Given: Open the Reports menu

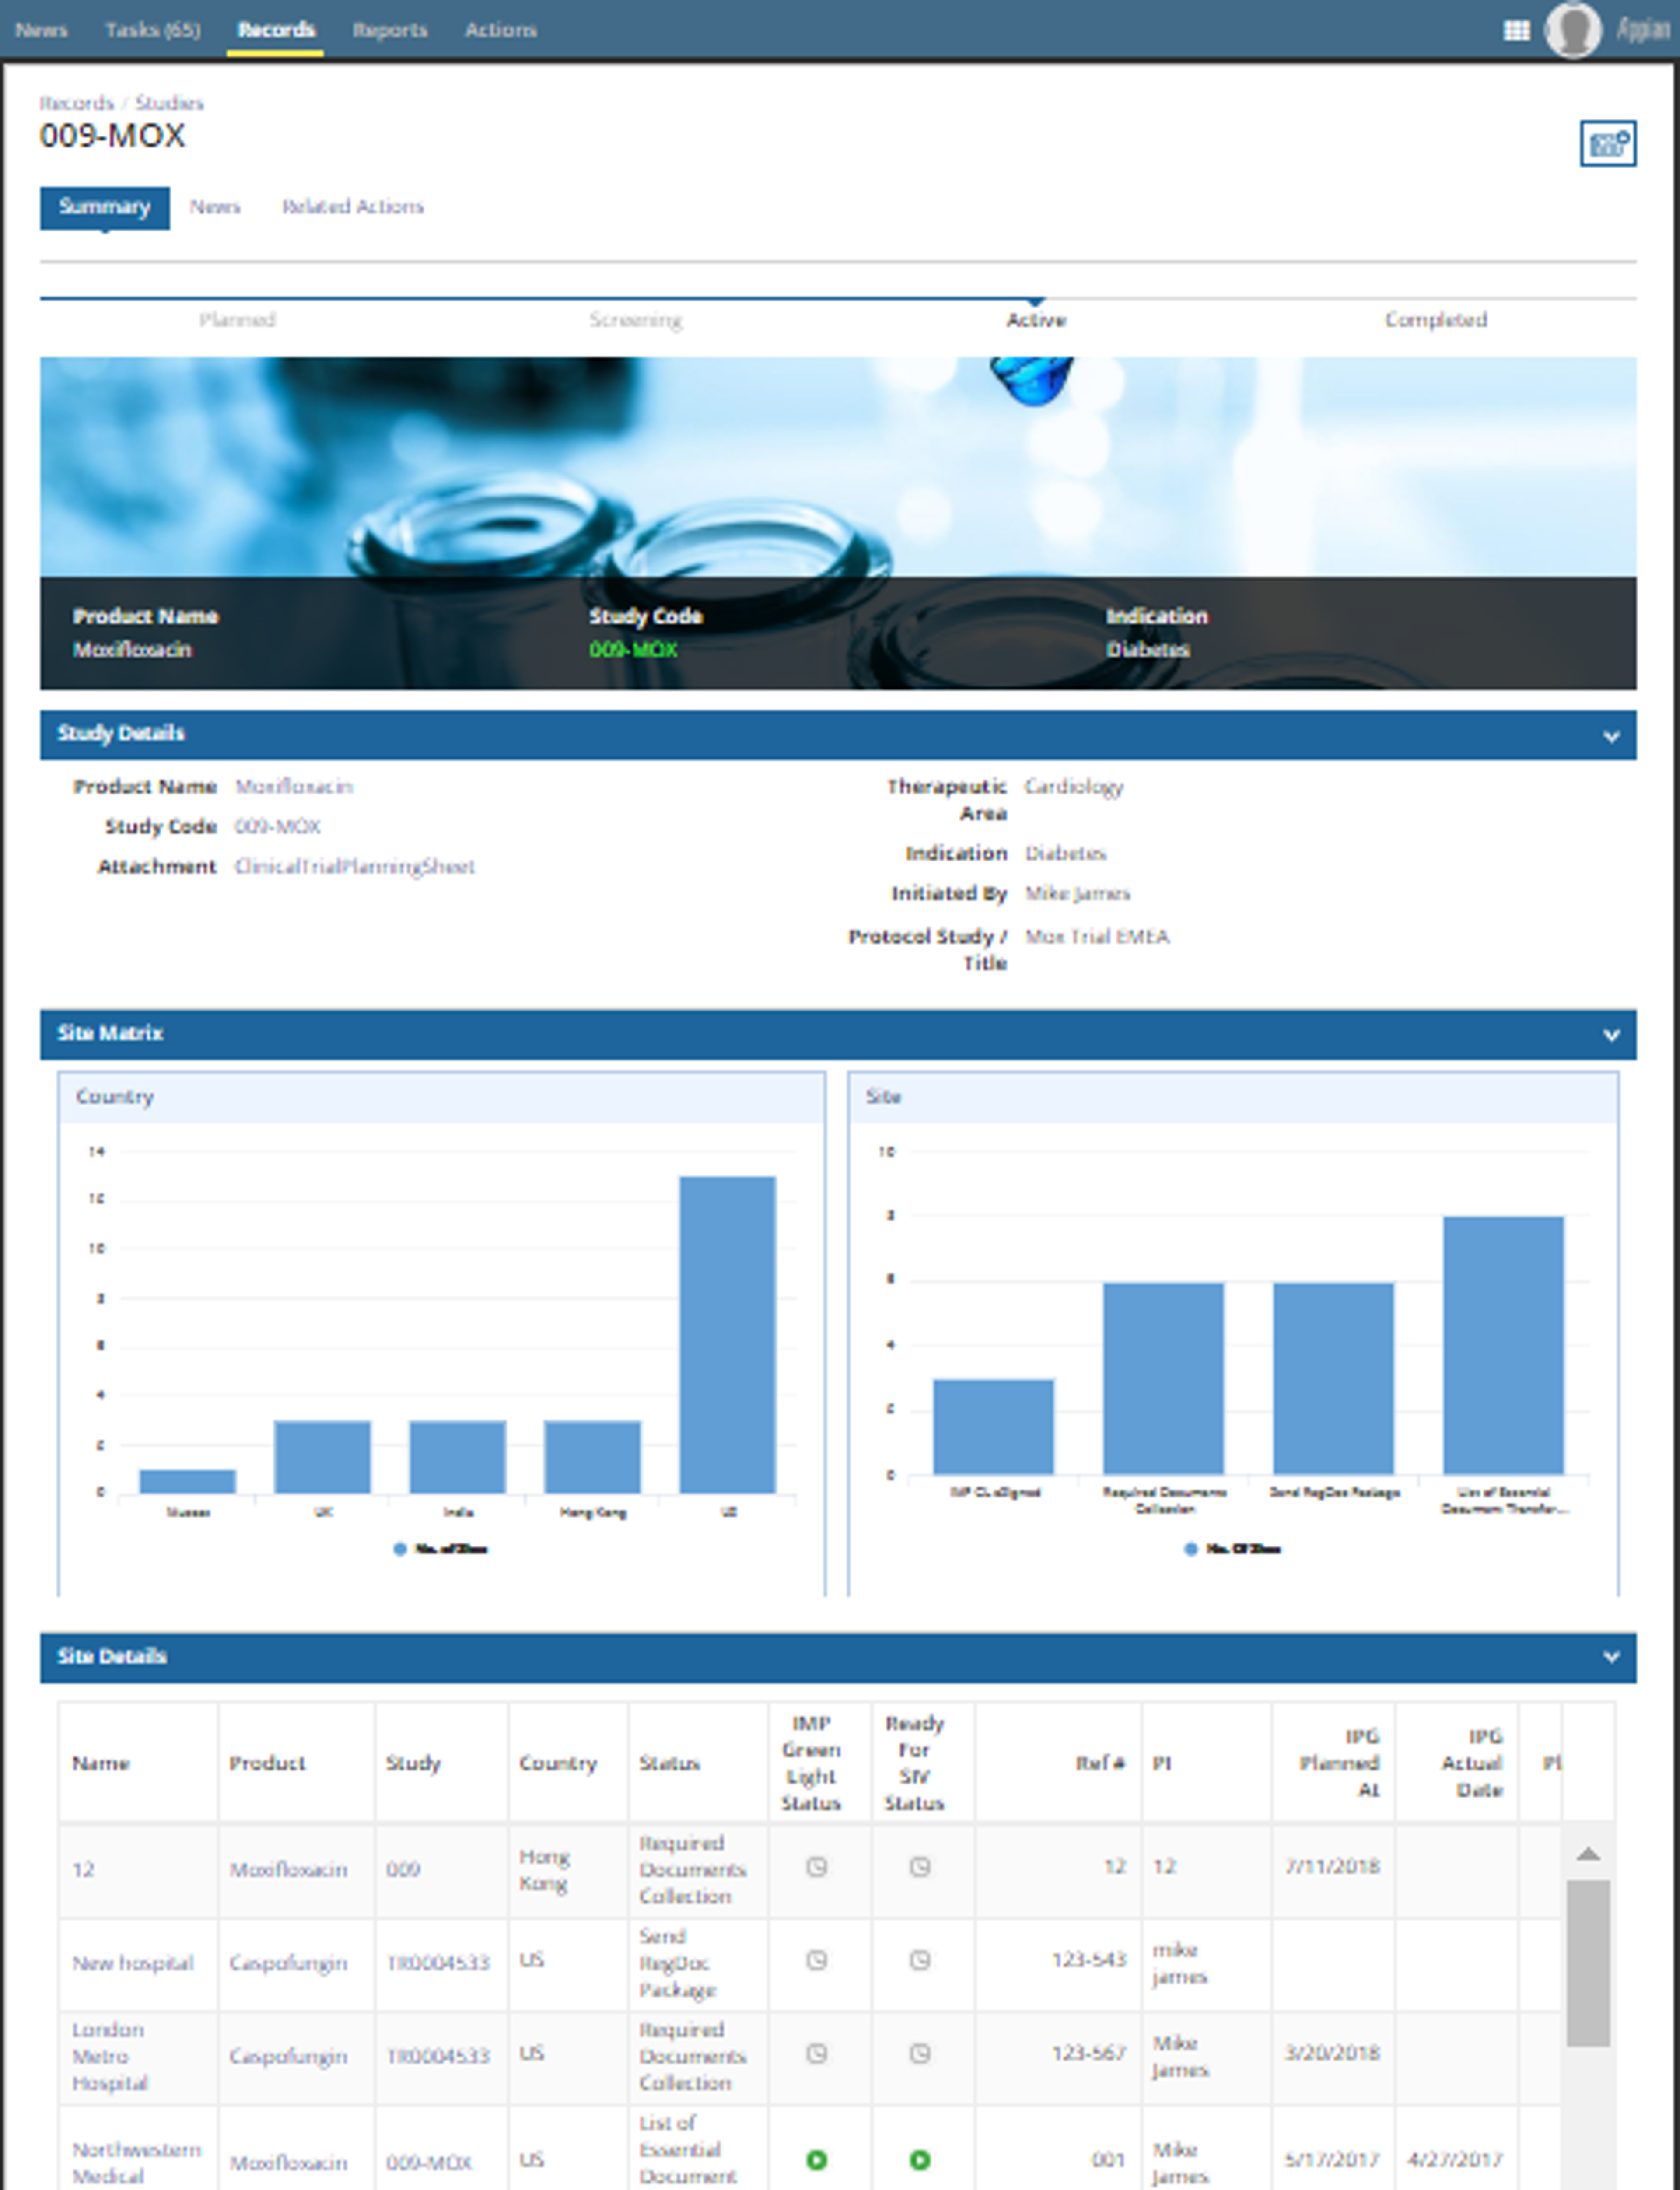Looking at the screenshot, I should [x=390, y=30].
